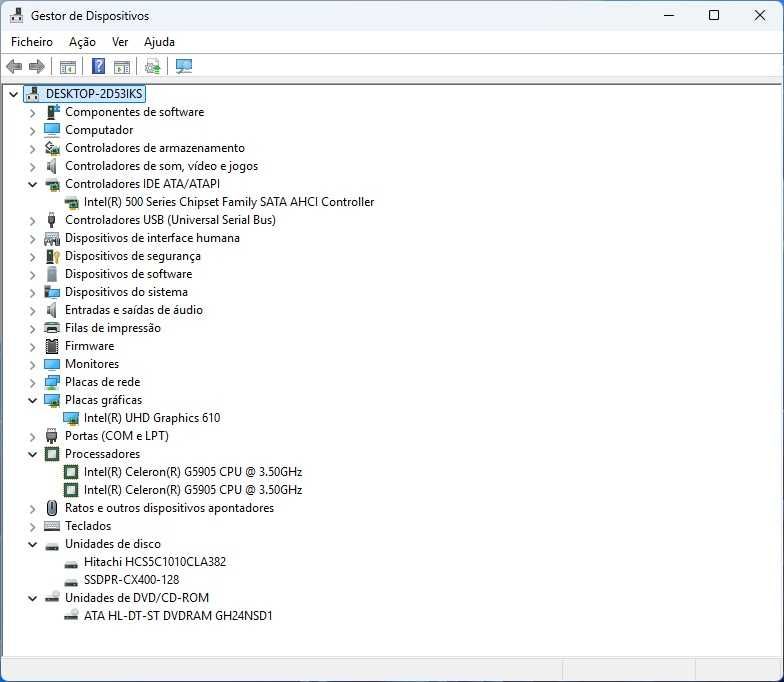Expand Componentes de software category
Image resolution: width=784 pixels, height=682 pixels.
pyautogui.click(x=32, y=112)
